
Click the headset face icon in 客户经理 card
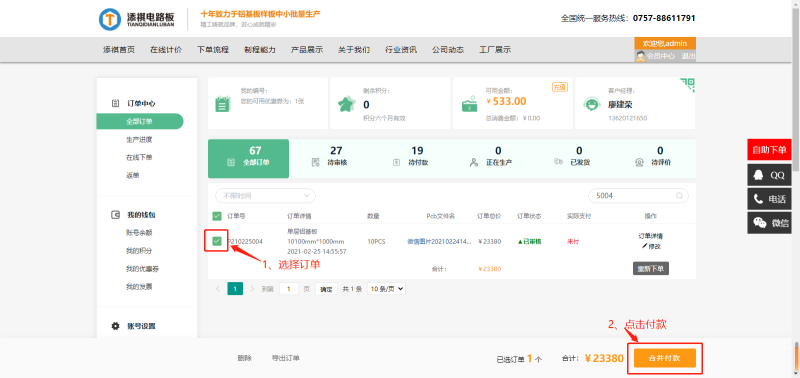tap(591, 104)
